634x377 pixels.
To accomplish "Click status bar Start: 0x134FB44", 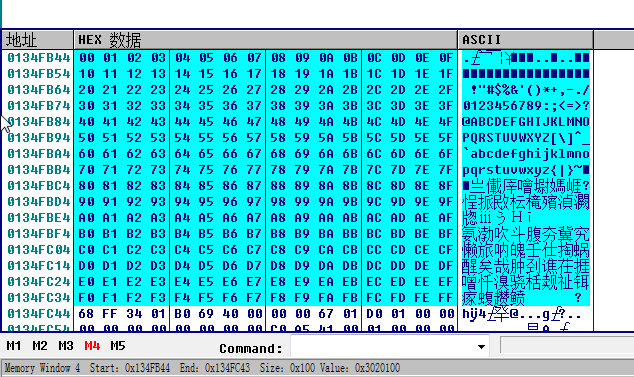I will coord(130,368).
